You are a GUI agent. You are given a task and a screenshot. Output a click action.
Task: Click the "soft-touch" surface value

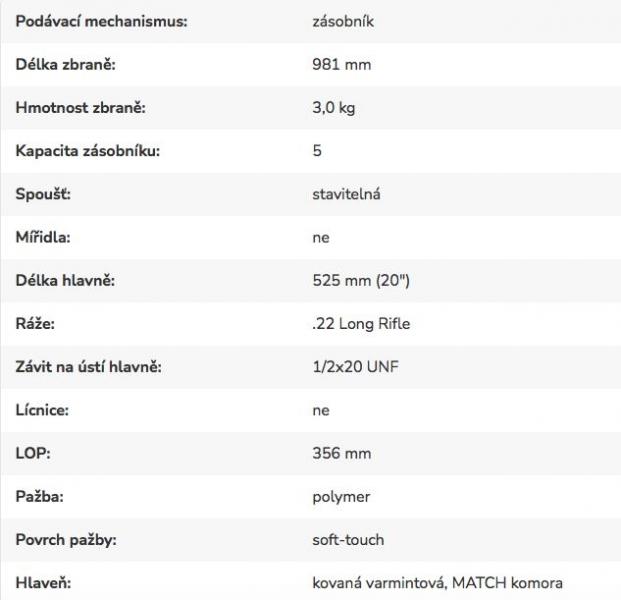pos(348,540)
